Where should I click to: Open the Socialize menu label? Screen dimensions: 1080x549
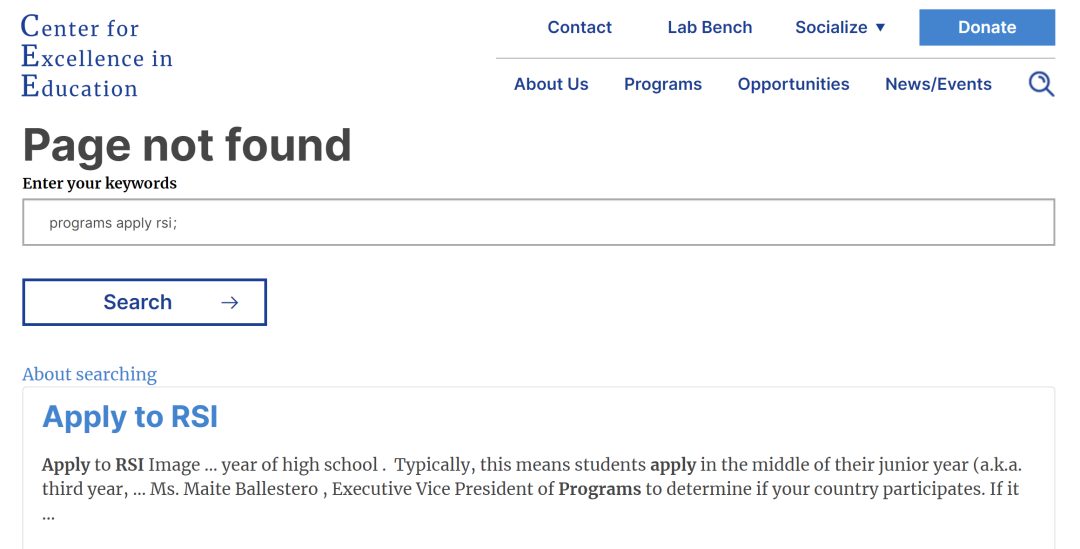(x=831, y=28)
